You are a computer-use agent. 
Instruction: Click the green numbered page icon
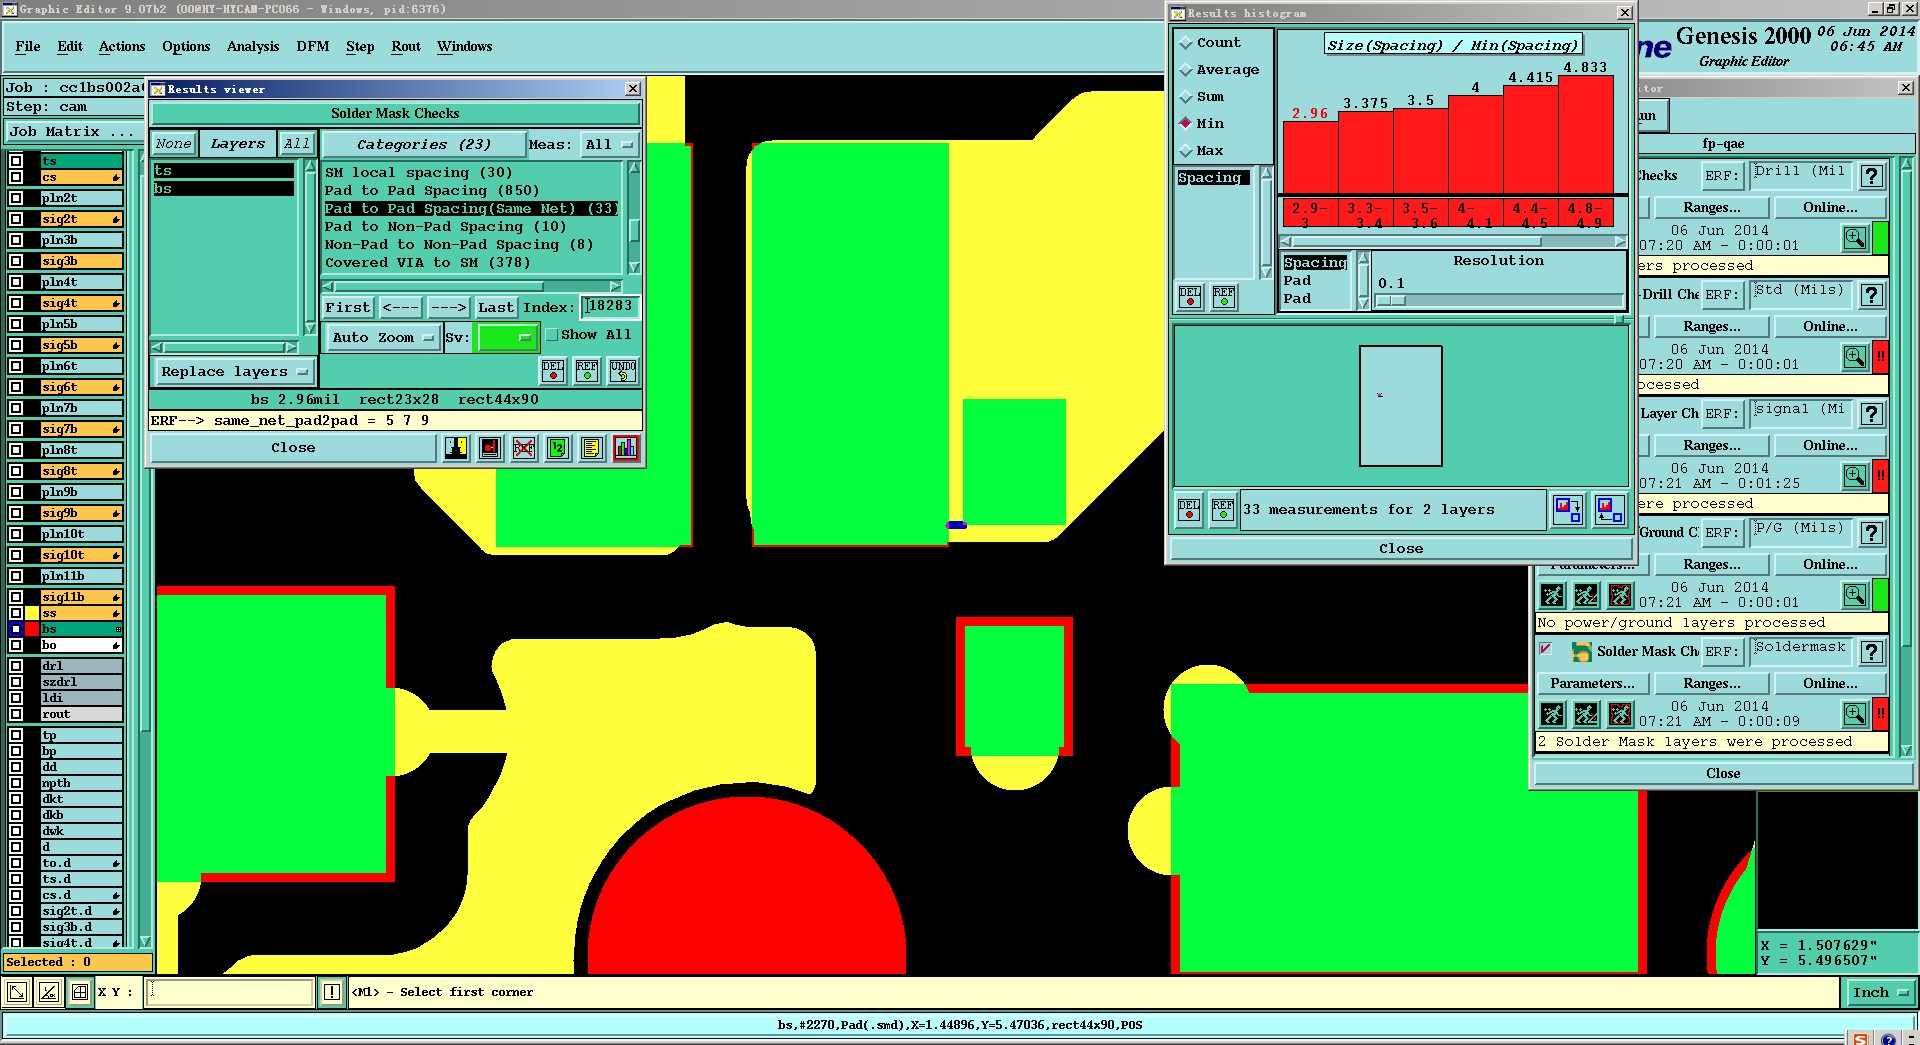pos(558,448)
